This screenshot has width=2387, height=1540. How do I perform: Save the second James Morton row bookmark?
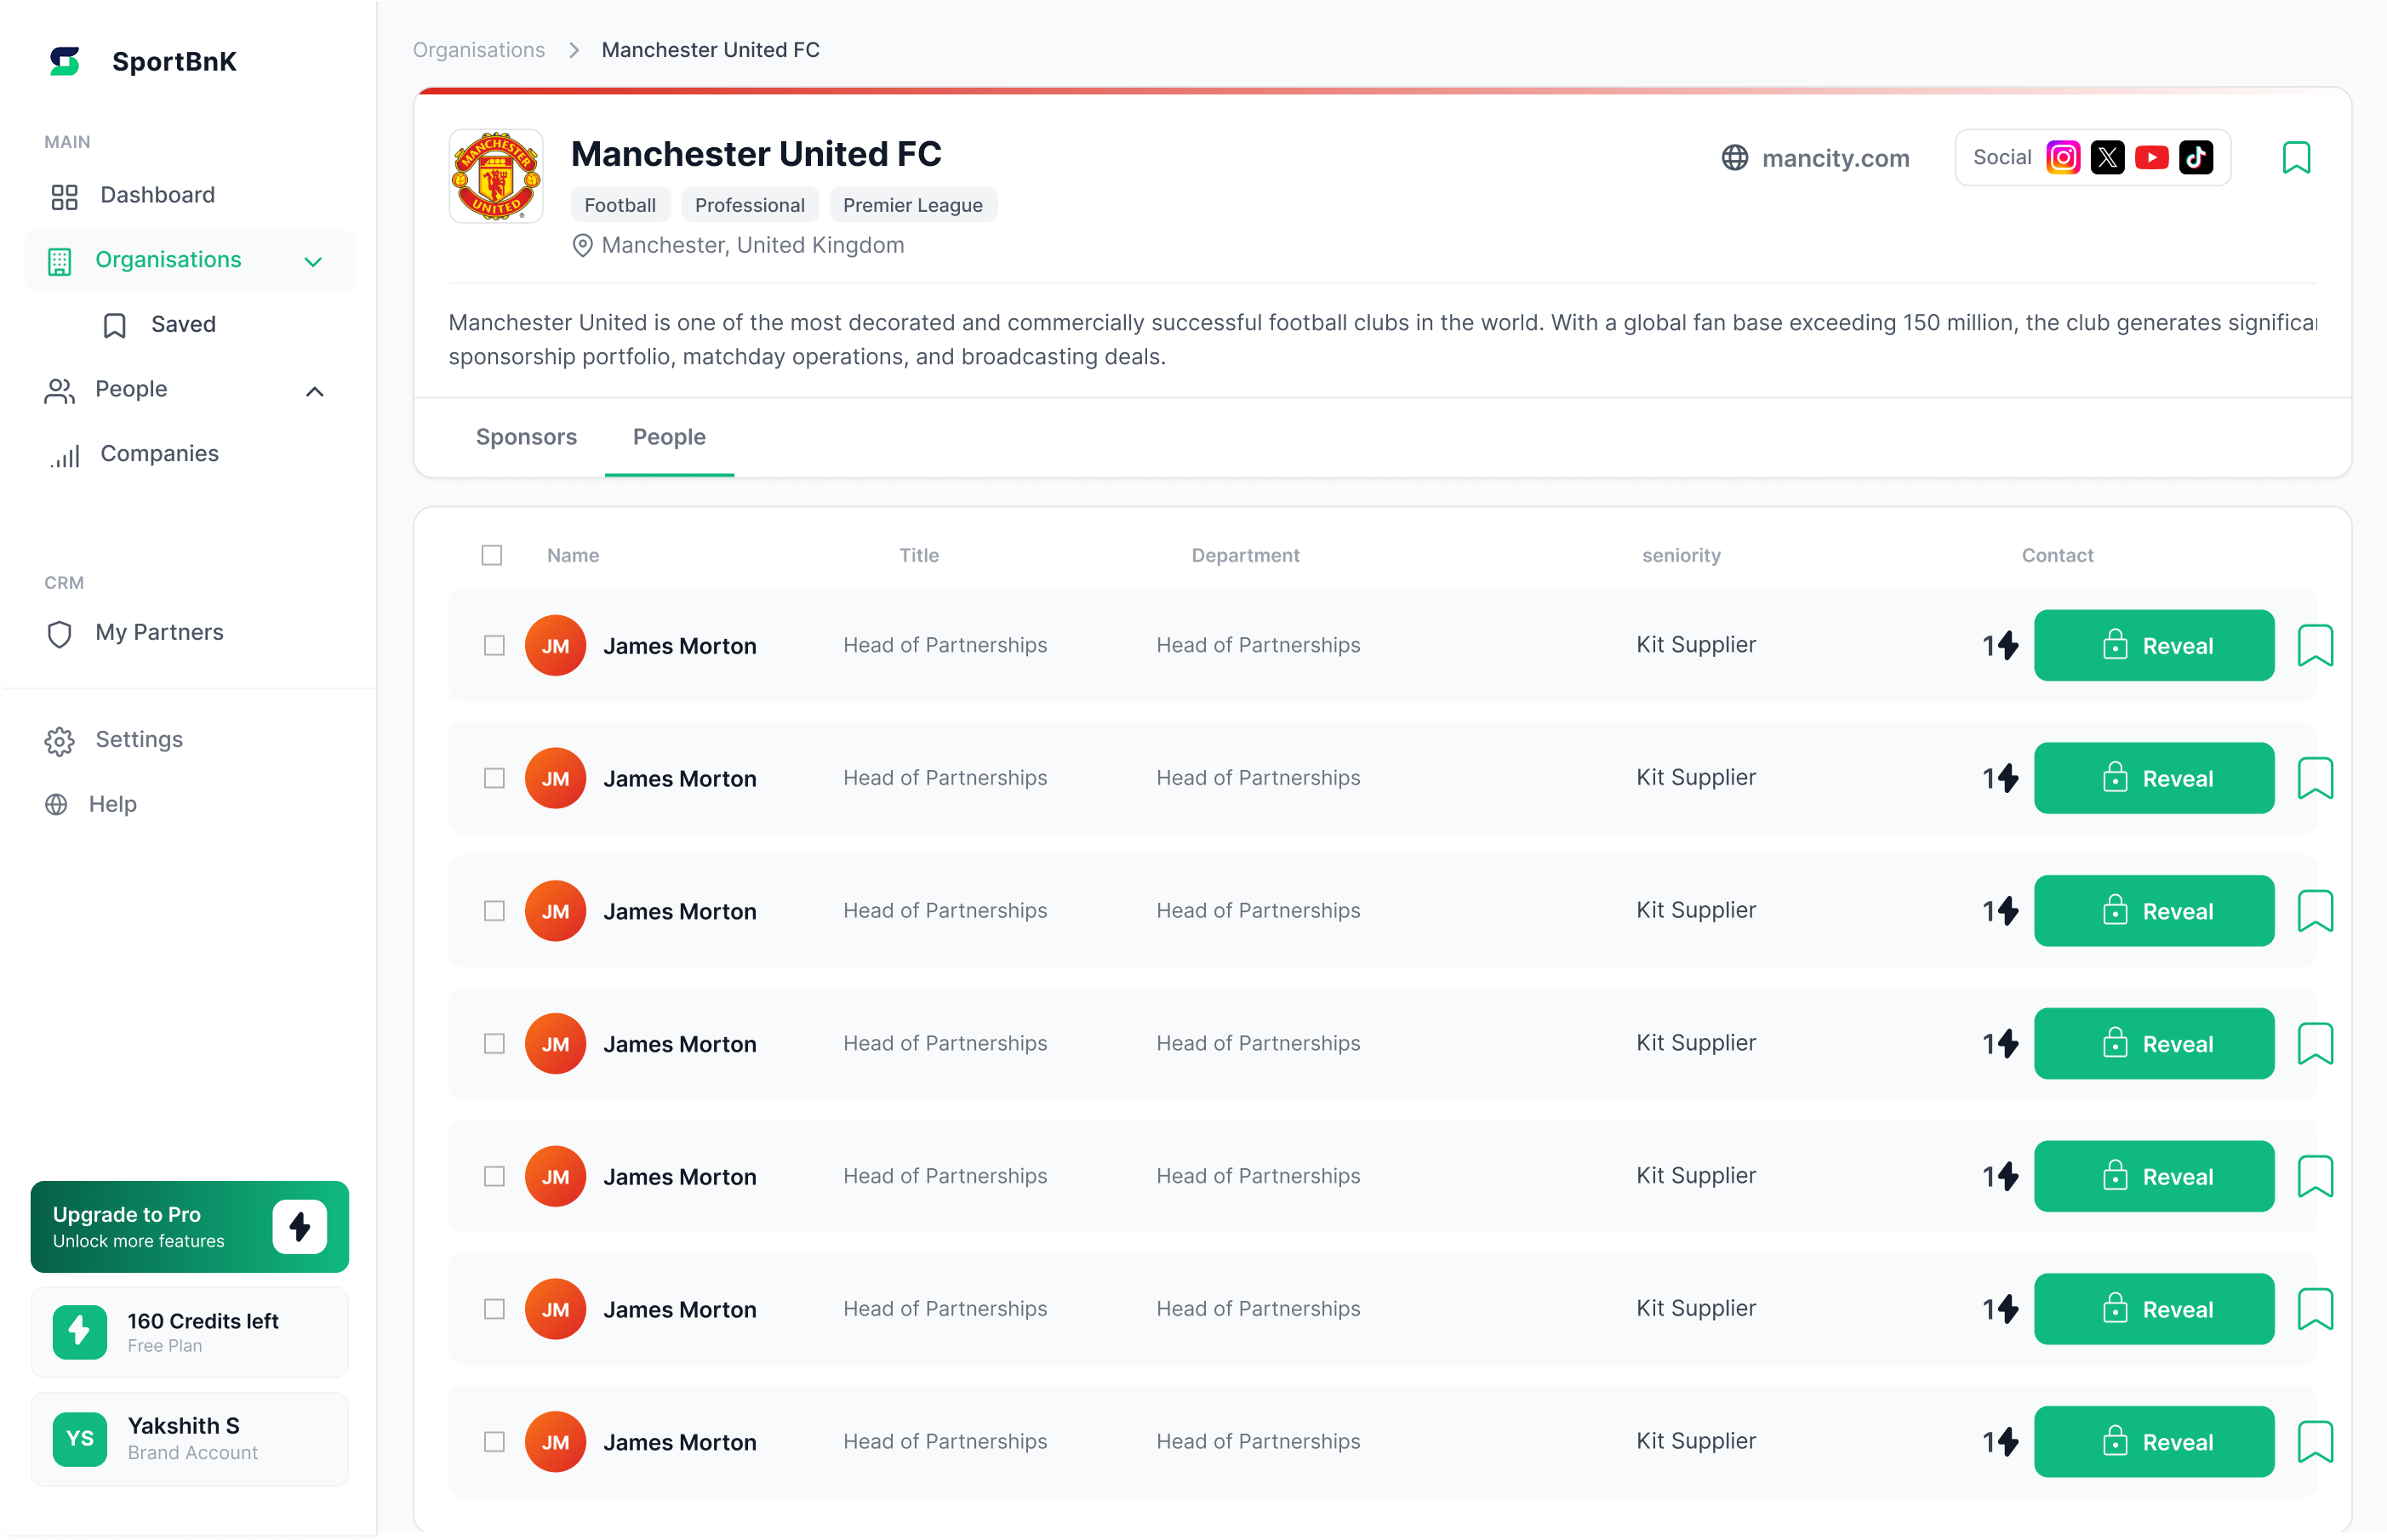(2314, 778)
